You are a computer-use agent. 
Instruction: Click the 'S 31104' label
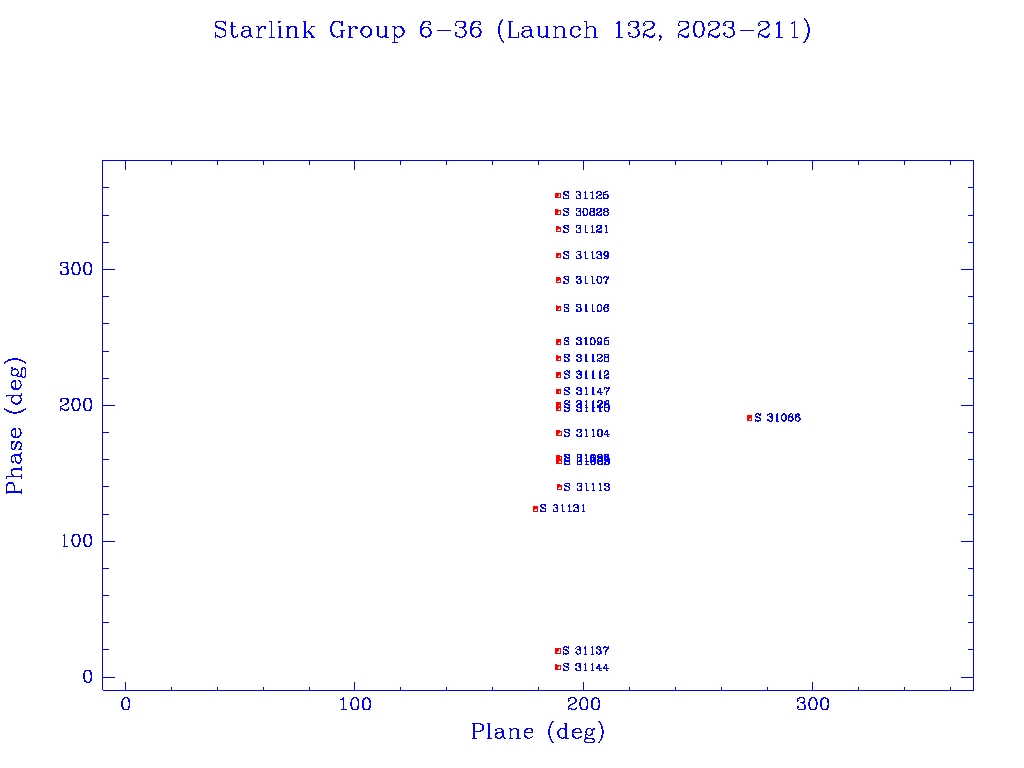click(586, 434)
